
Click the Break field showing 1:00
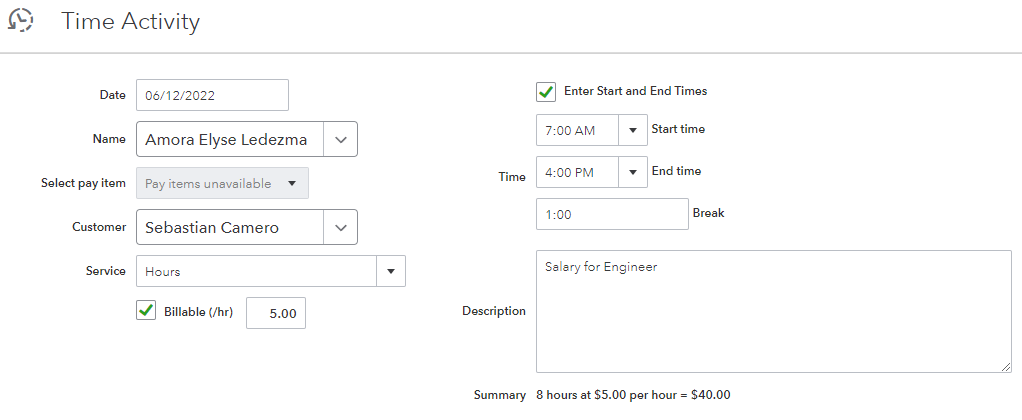click(612, 214)
